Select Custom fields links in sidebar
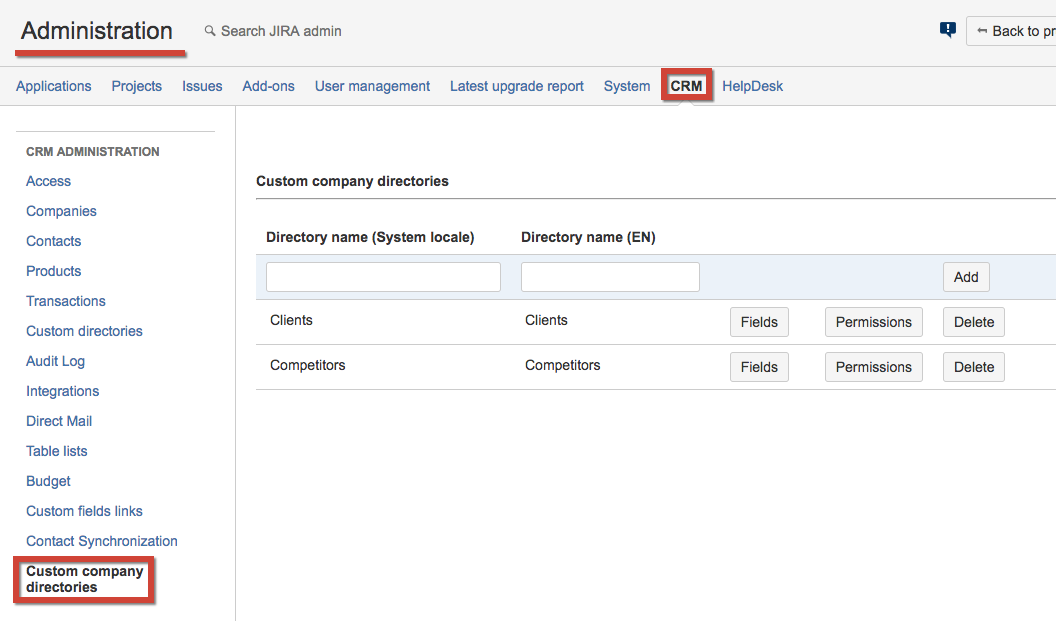The width and height of the screenshot is (1056, 621). click(84, 511)
